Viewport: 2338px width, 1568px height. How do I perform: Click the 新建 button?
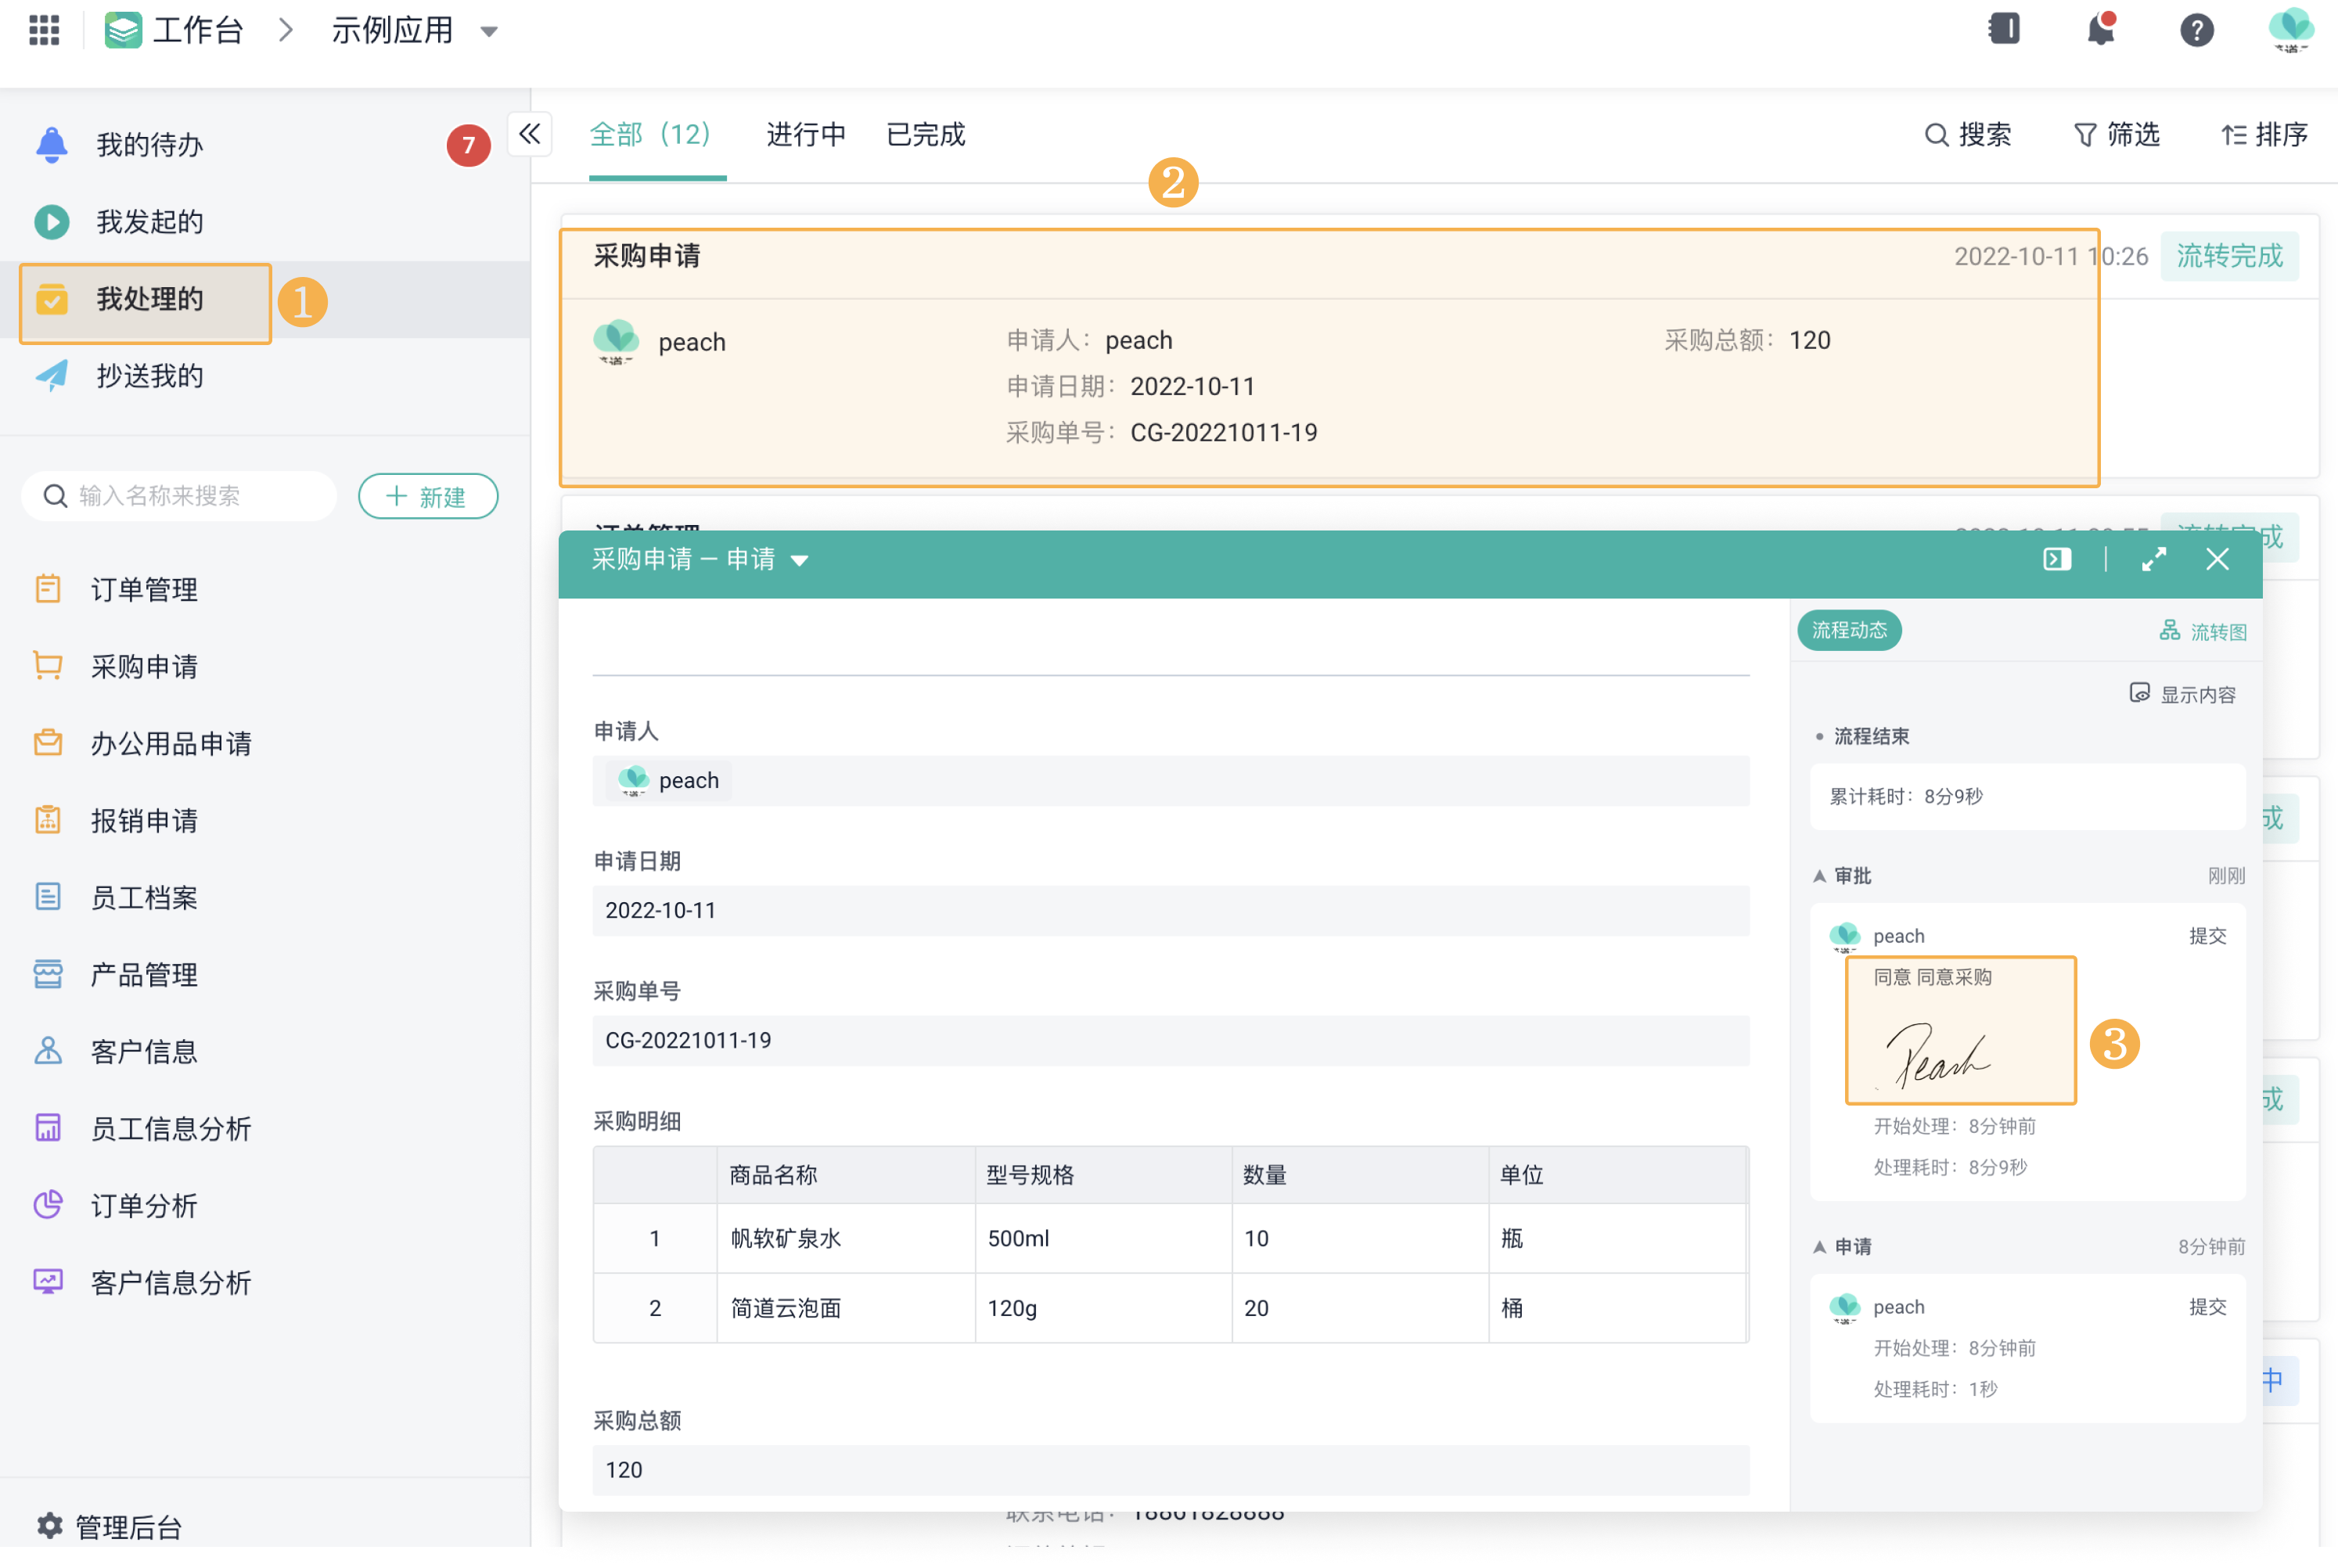[x=428, y=495]
